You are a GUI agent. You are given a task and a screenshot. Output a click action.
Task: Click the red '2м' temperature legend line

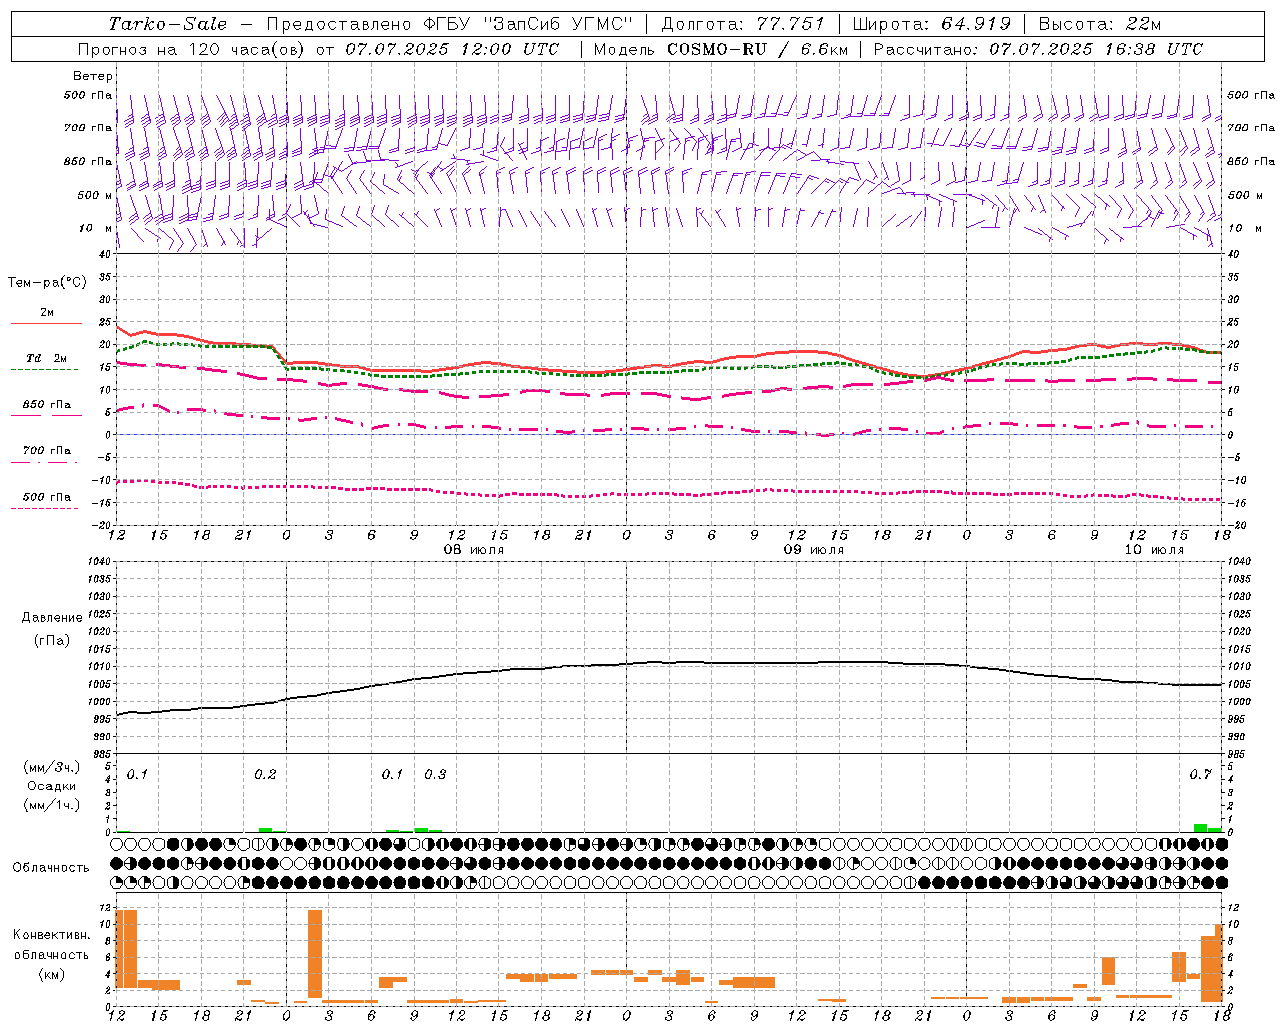tap(46, 323)
